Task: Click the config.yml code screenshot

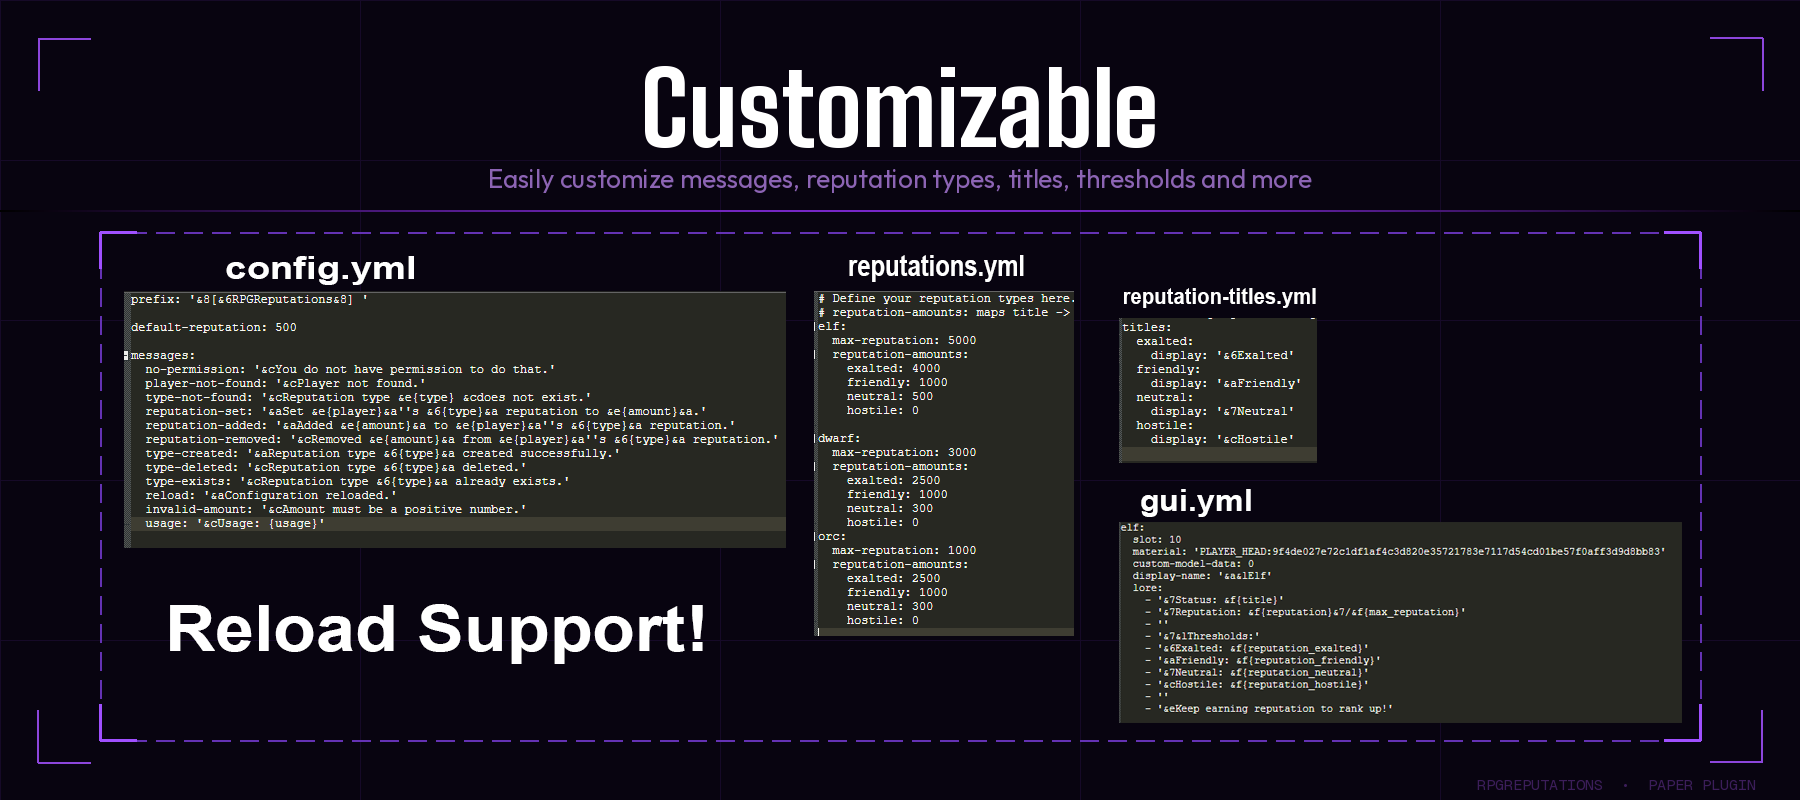Action: click(455, 419)
